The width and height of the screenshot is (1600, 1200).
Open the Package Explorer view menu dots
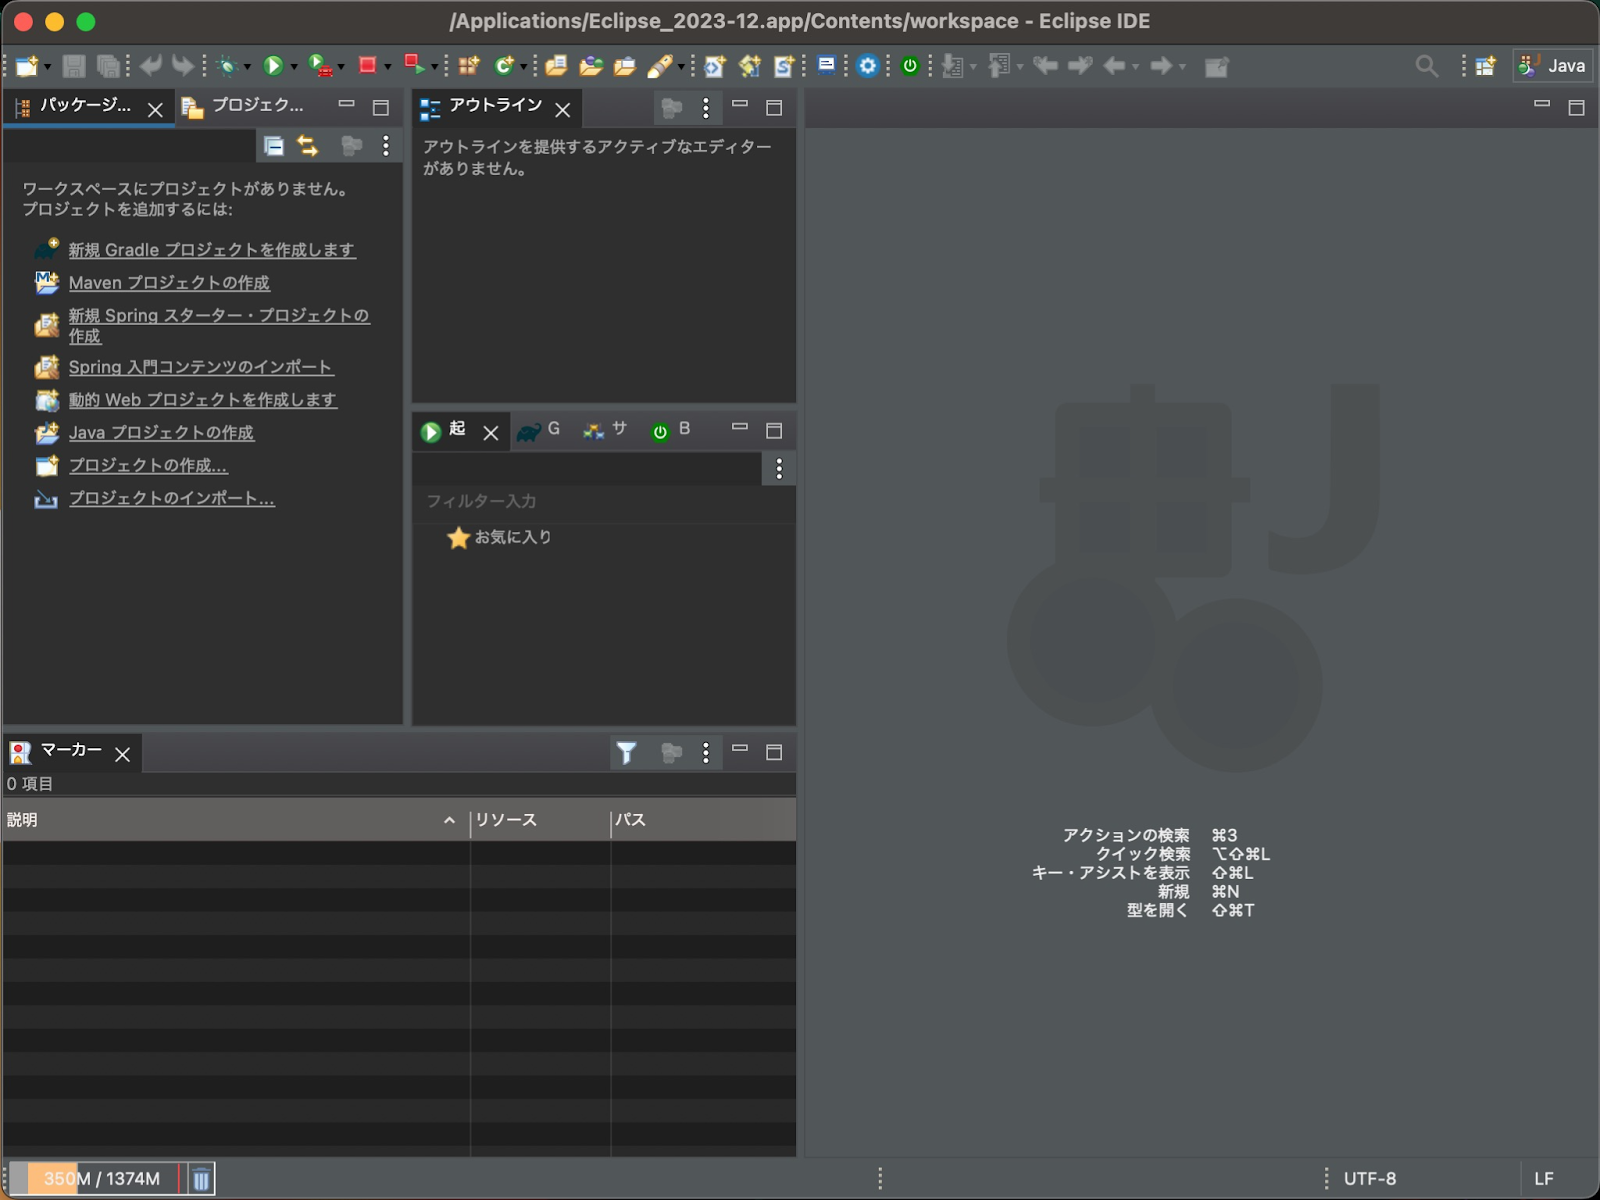[386, 146]
